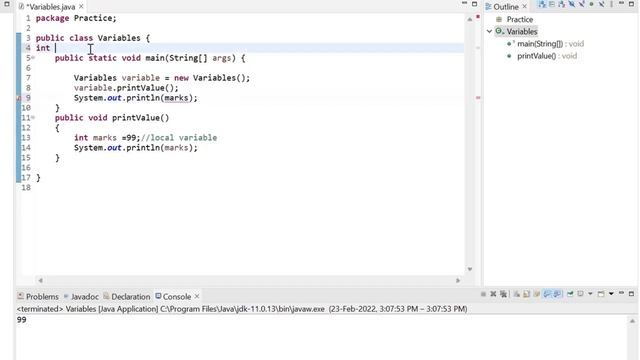Click 'package Practice;' on line 1
Image resolution: width=640 pixels, height=360 pixels.
76,18
